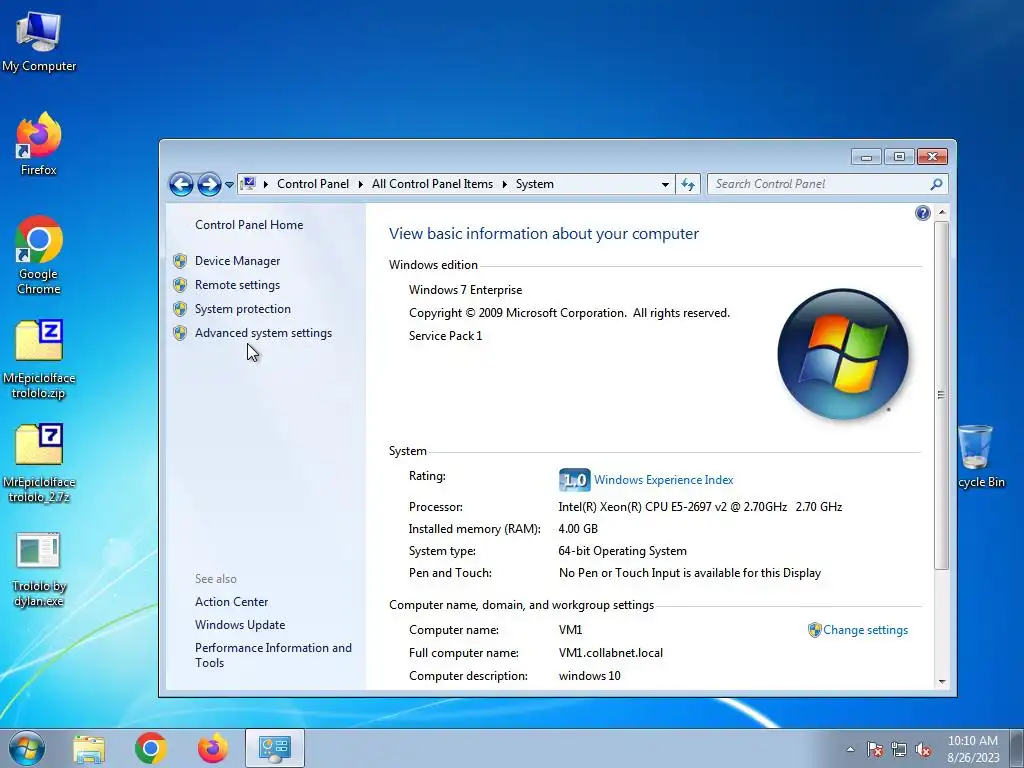Click the Windows 7 Enterprise text
The width and height of the screenshot is (1024, 768).
click(x=466, y=290)
